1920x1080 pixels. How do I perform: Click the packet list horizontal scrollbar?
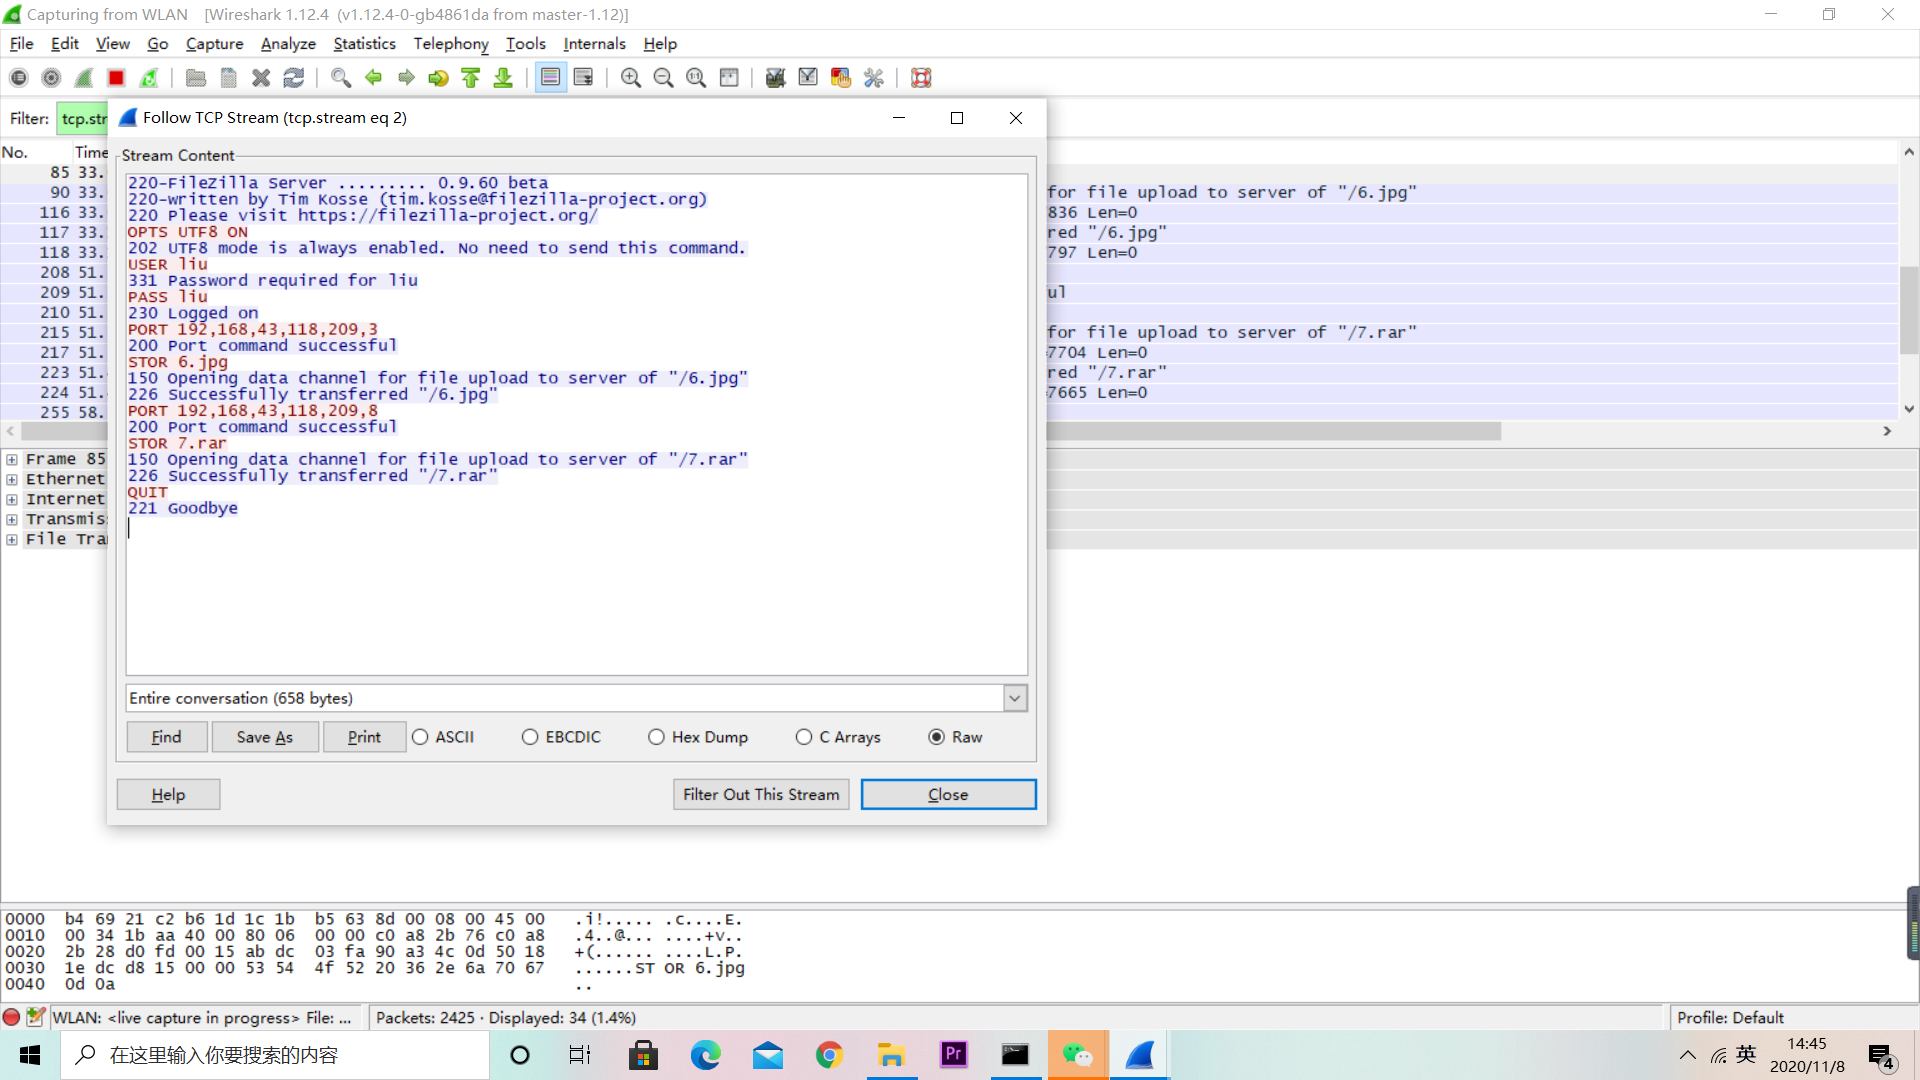point(1270,431)
